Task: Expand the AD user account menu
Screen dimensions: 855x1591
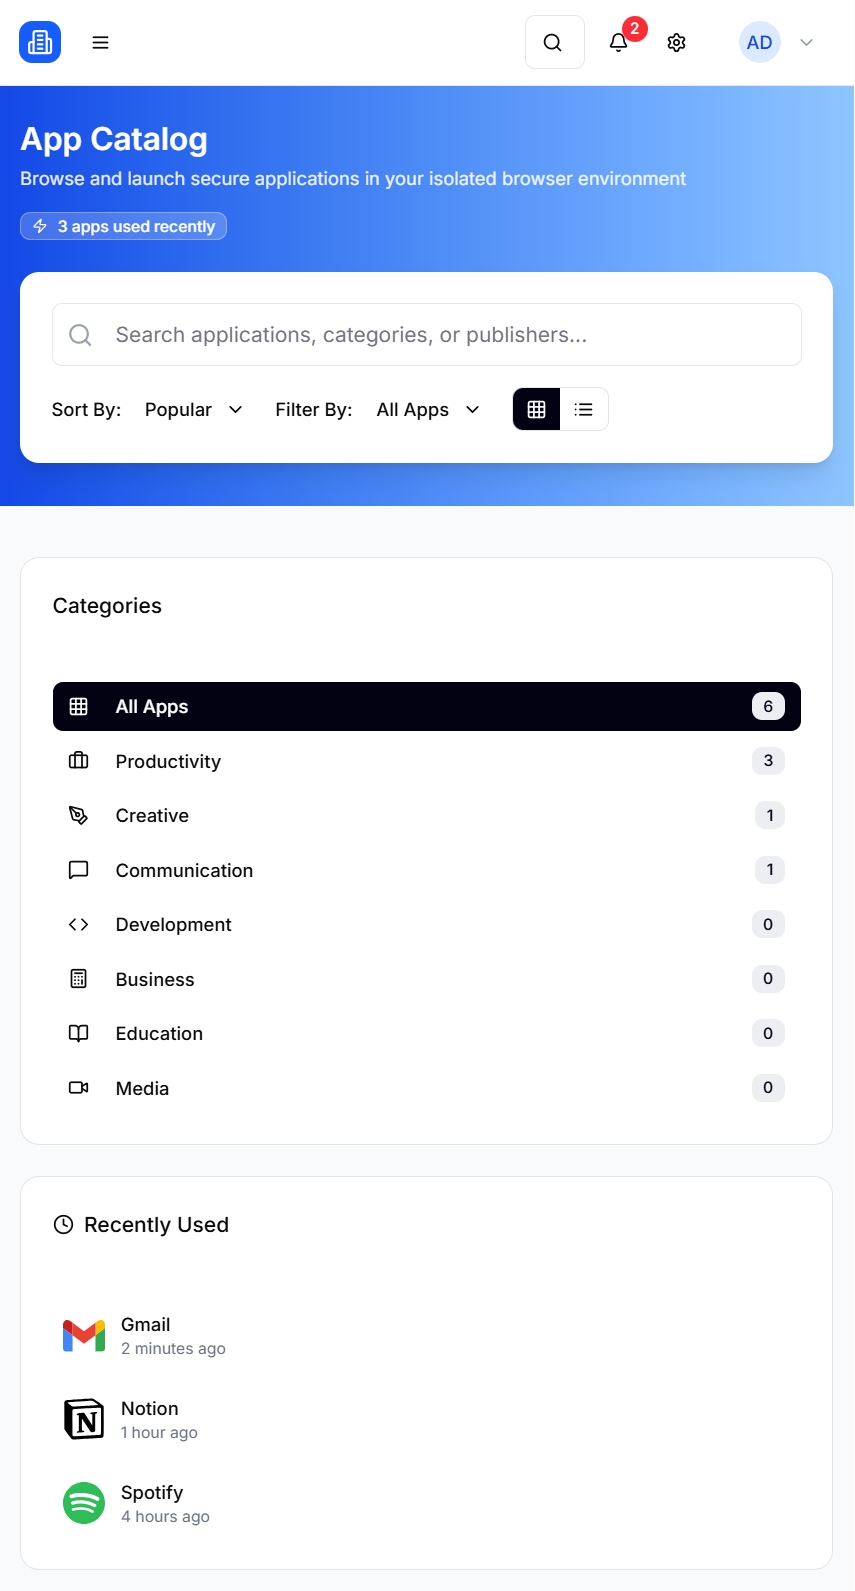Action: [x=778, y=42]
